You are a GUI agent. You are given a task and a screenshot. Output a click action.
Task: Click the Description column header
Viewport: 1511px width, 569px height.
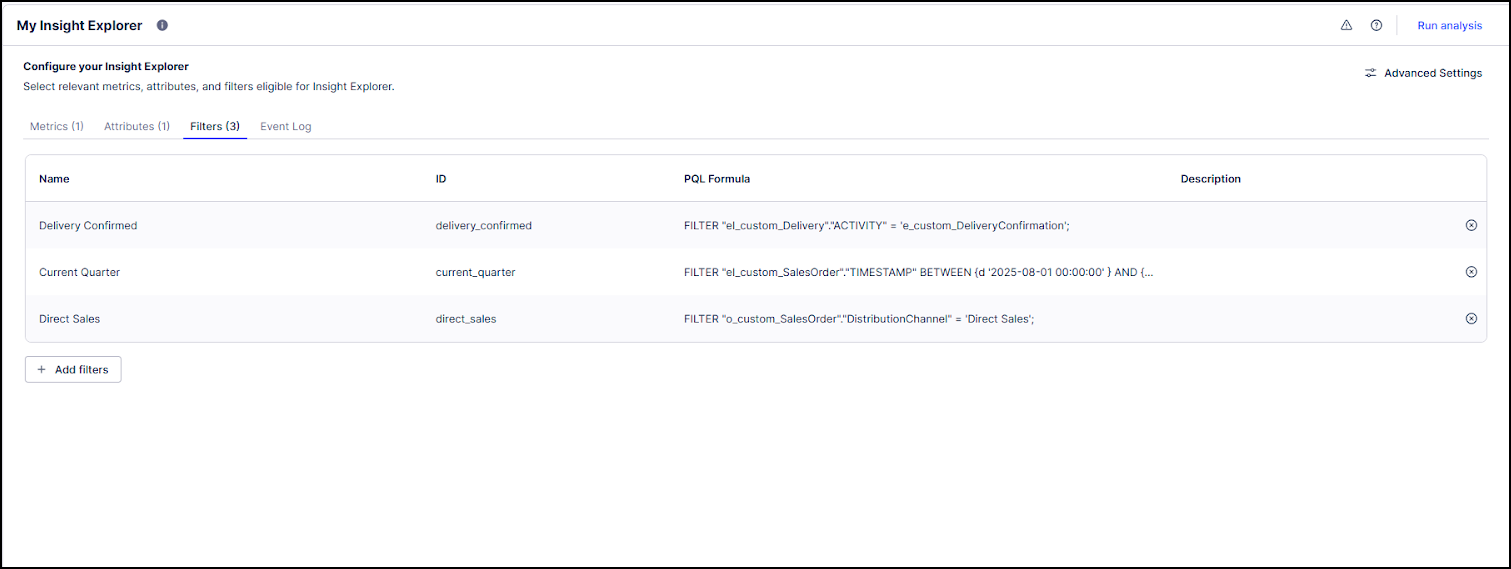1210,179
